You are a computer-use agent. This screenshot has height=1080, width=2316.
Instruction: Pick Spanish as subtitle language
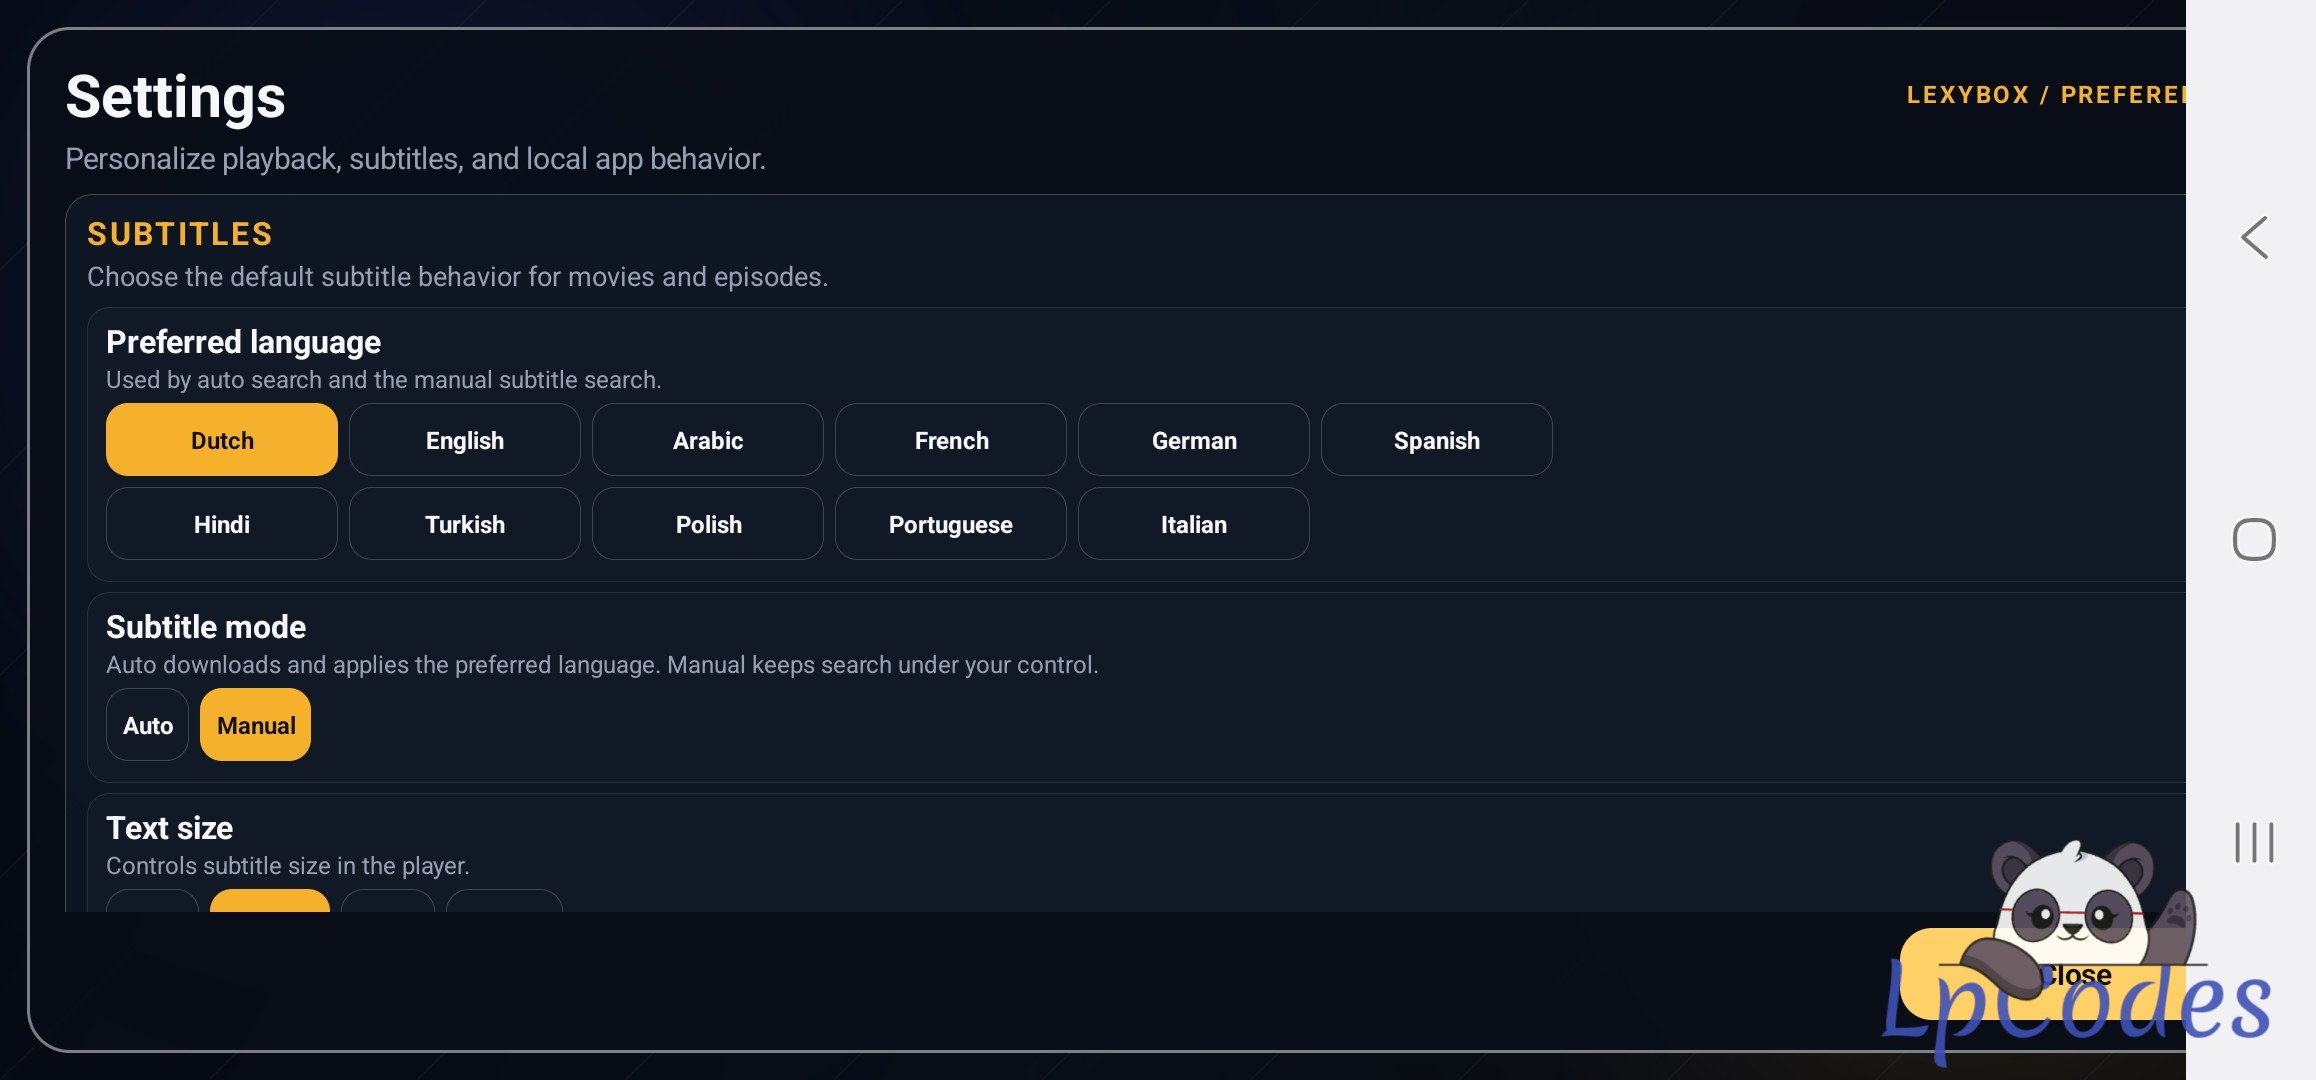[1437, 440]
